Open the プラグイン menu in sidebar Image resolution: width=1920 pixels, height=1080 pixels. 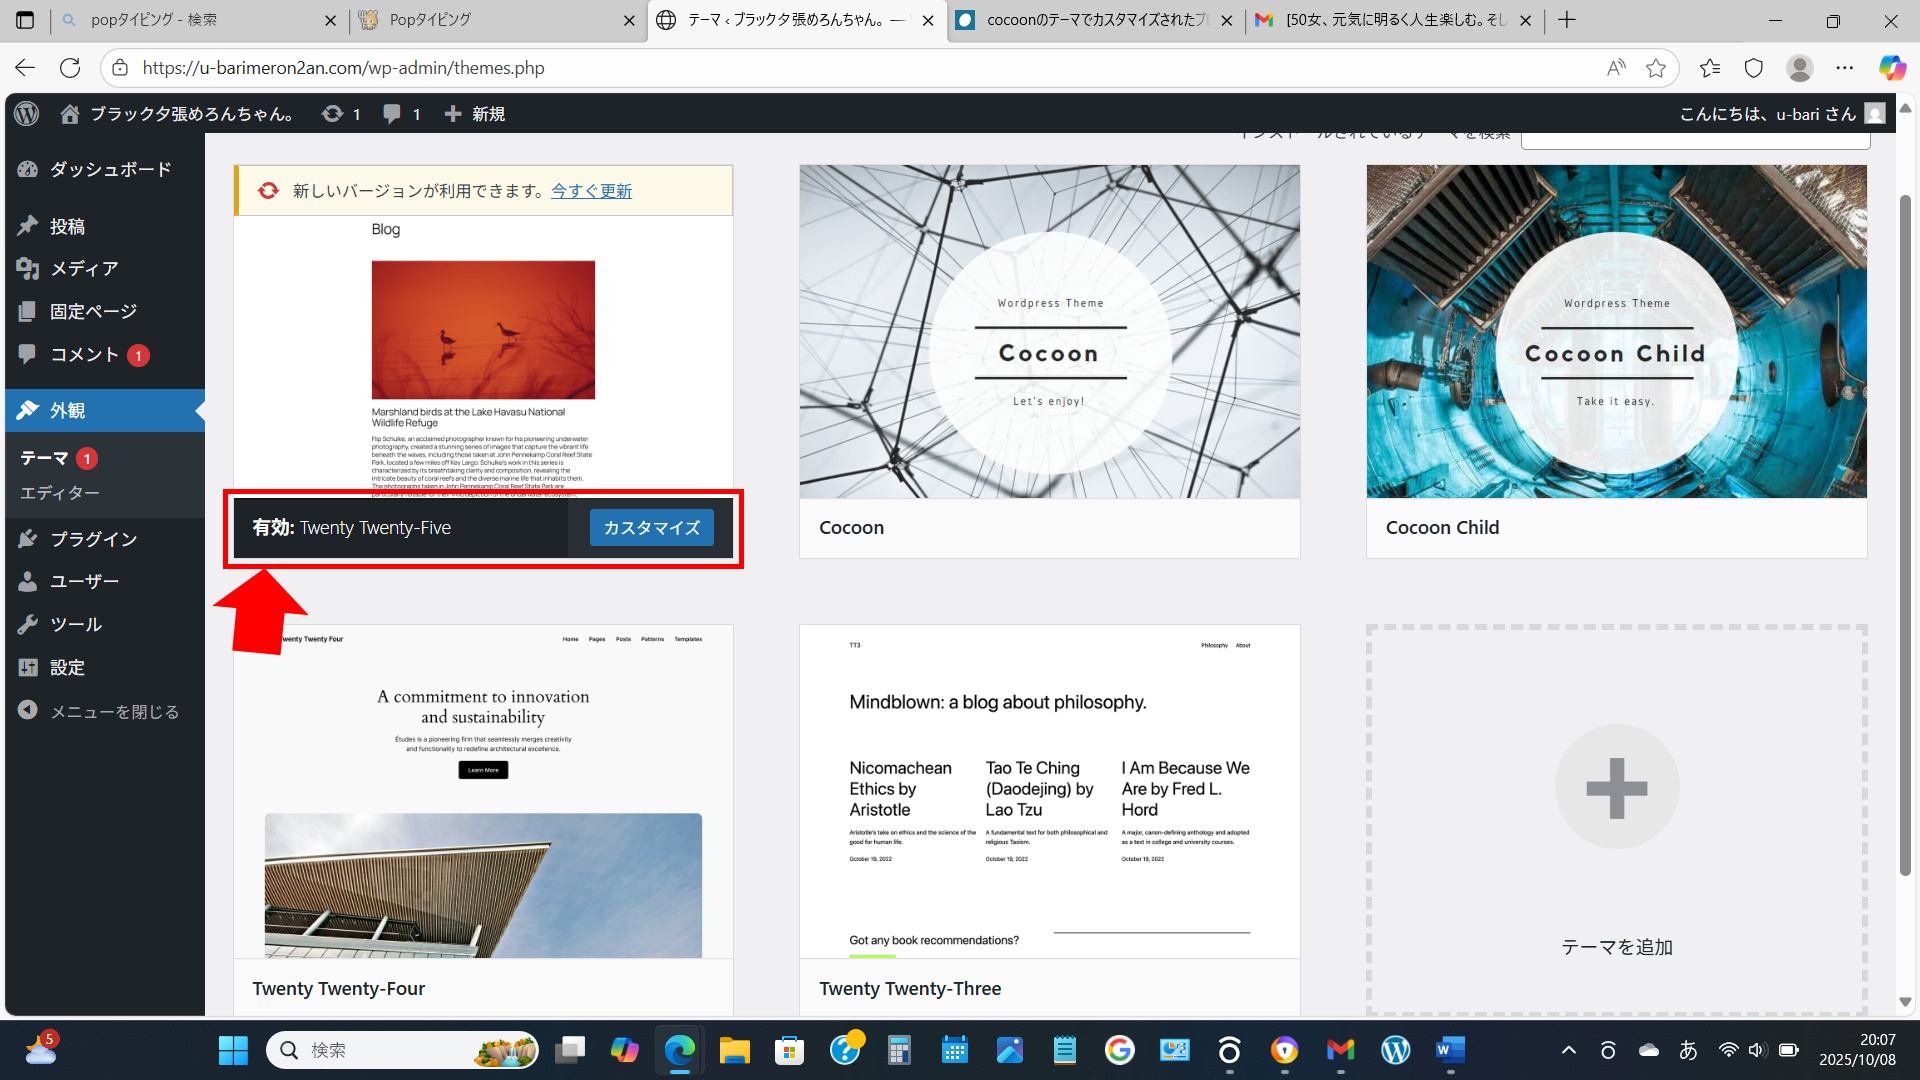coord(93,539)
